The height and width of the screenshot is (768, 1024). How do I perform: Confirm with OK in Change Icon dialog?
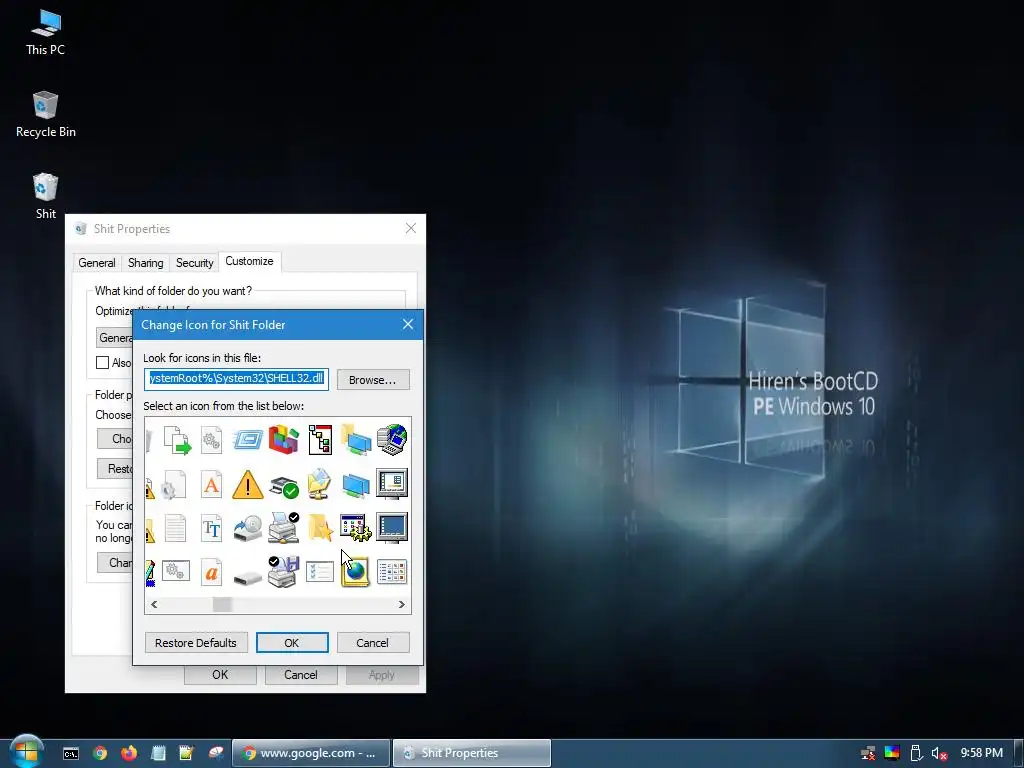292,643
